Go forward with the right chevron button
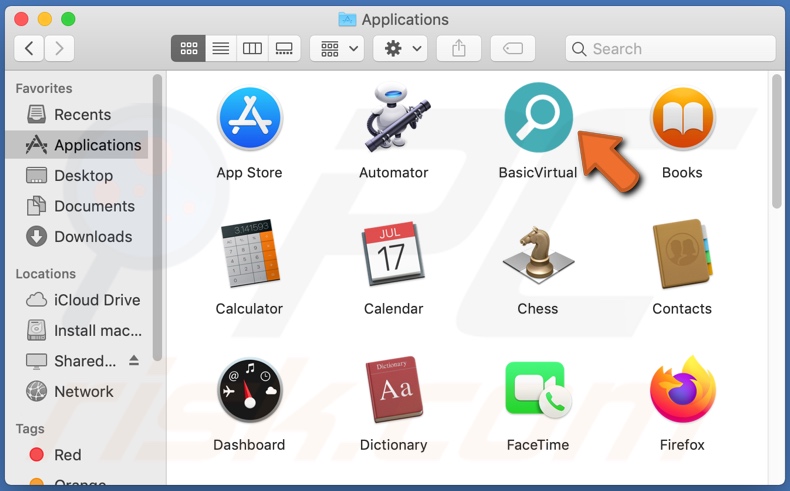Screen dimensions: 790x491 pyautogui.click(x=59, y=48)
